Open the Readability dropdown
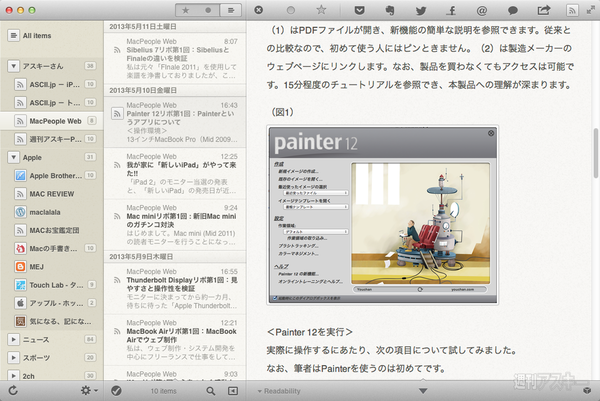 pos(279,391)
